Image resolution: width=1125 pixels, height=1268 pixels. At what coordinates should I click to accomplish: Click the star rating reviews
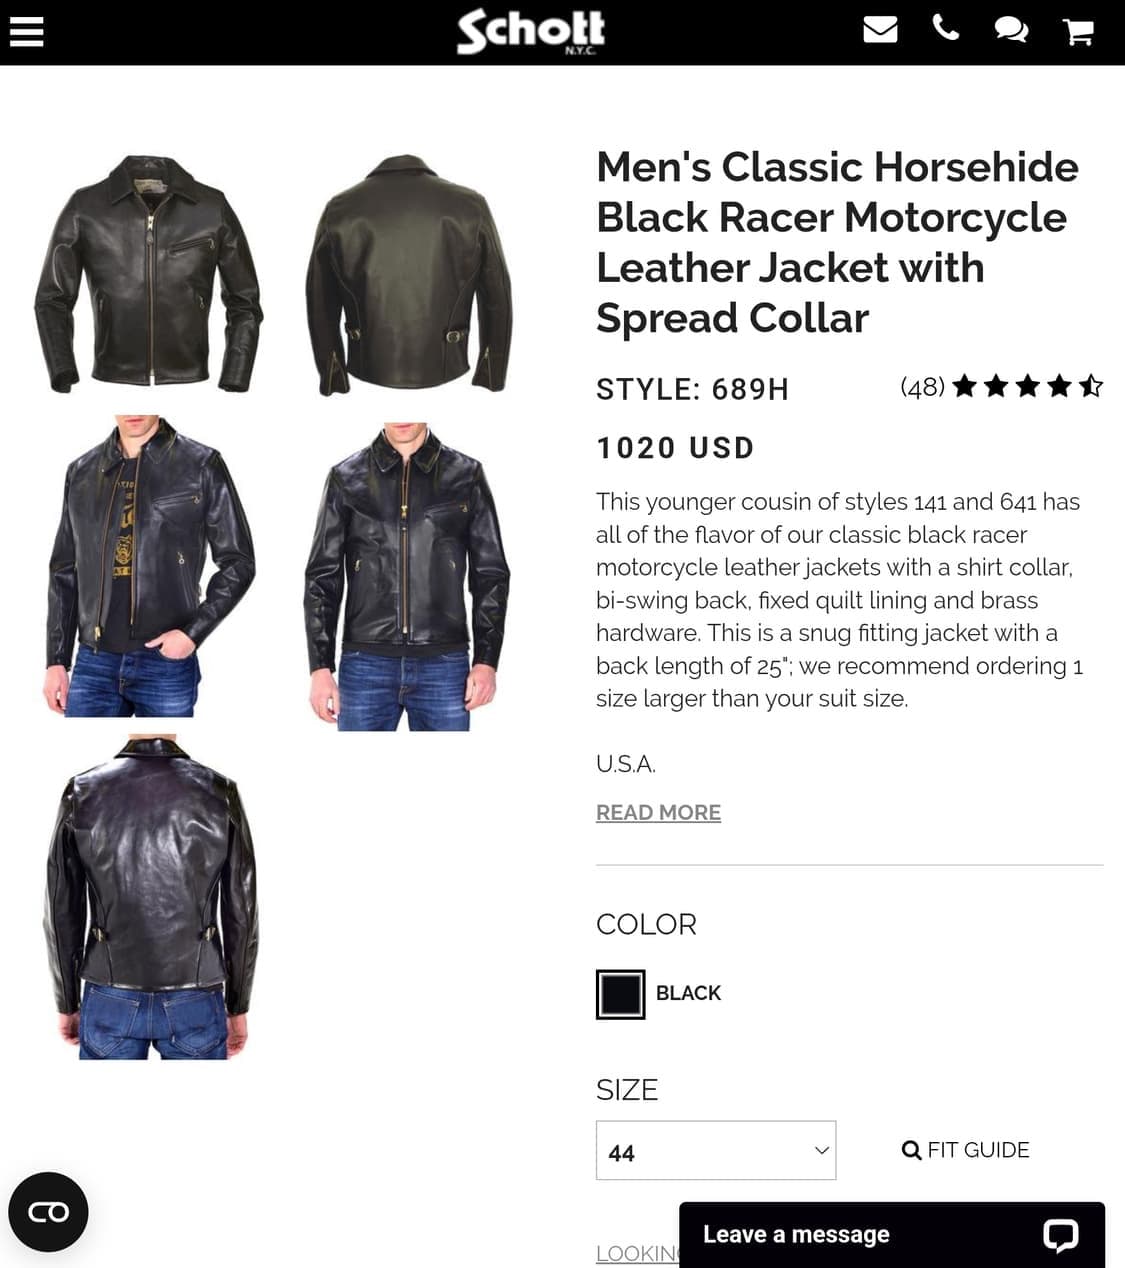[1027, 386]
